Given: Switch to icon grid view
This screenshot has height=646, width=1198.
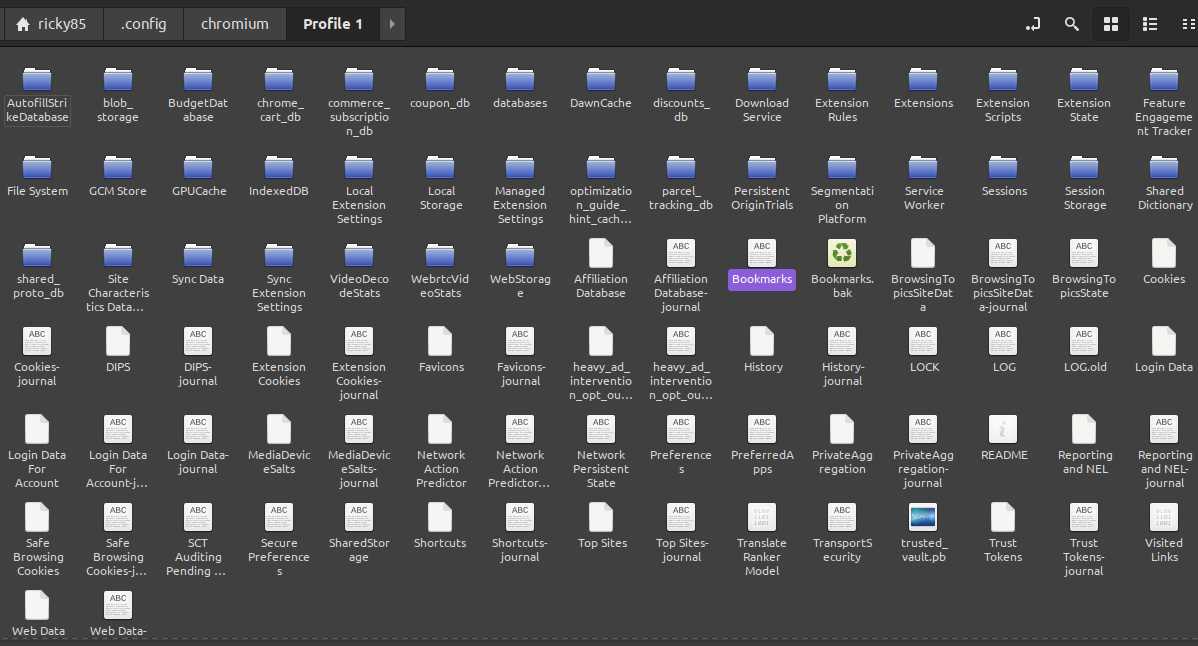Looking at the screenshot, I should (1110, 24).
